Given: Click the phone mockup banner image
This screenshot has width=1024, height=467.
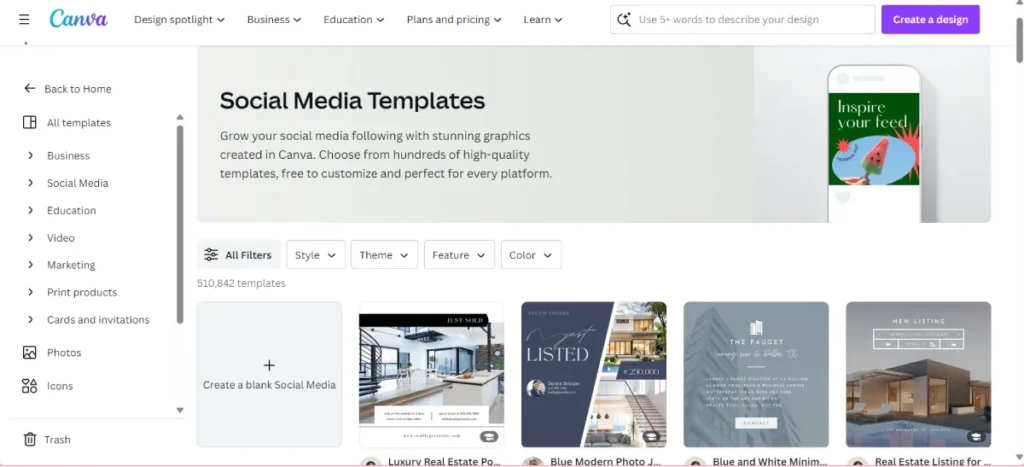Looking at the screenshot, I should click(x=874, y=144).
